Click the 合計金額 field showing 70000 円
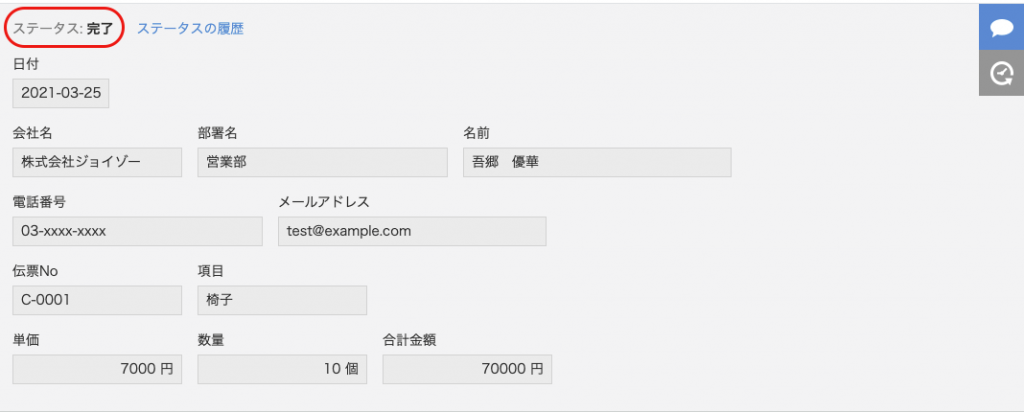The height and width of the screenshot is (412, 1024). point(467,369)
